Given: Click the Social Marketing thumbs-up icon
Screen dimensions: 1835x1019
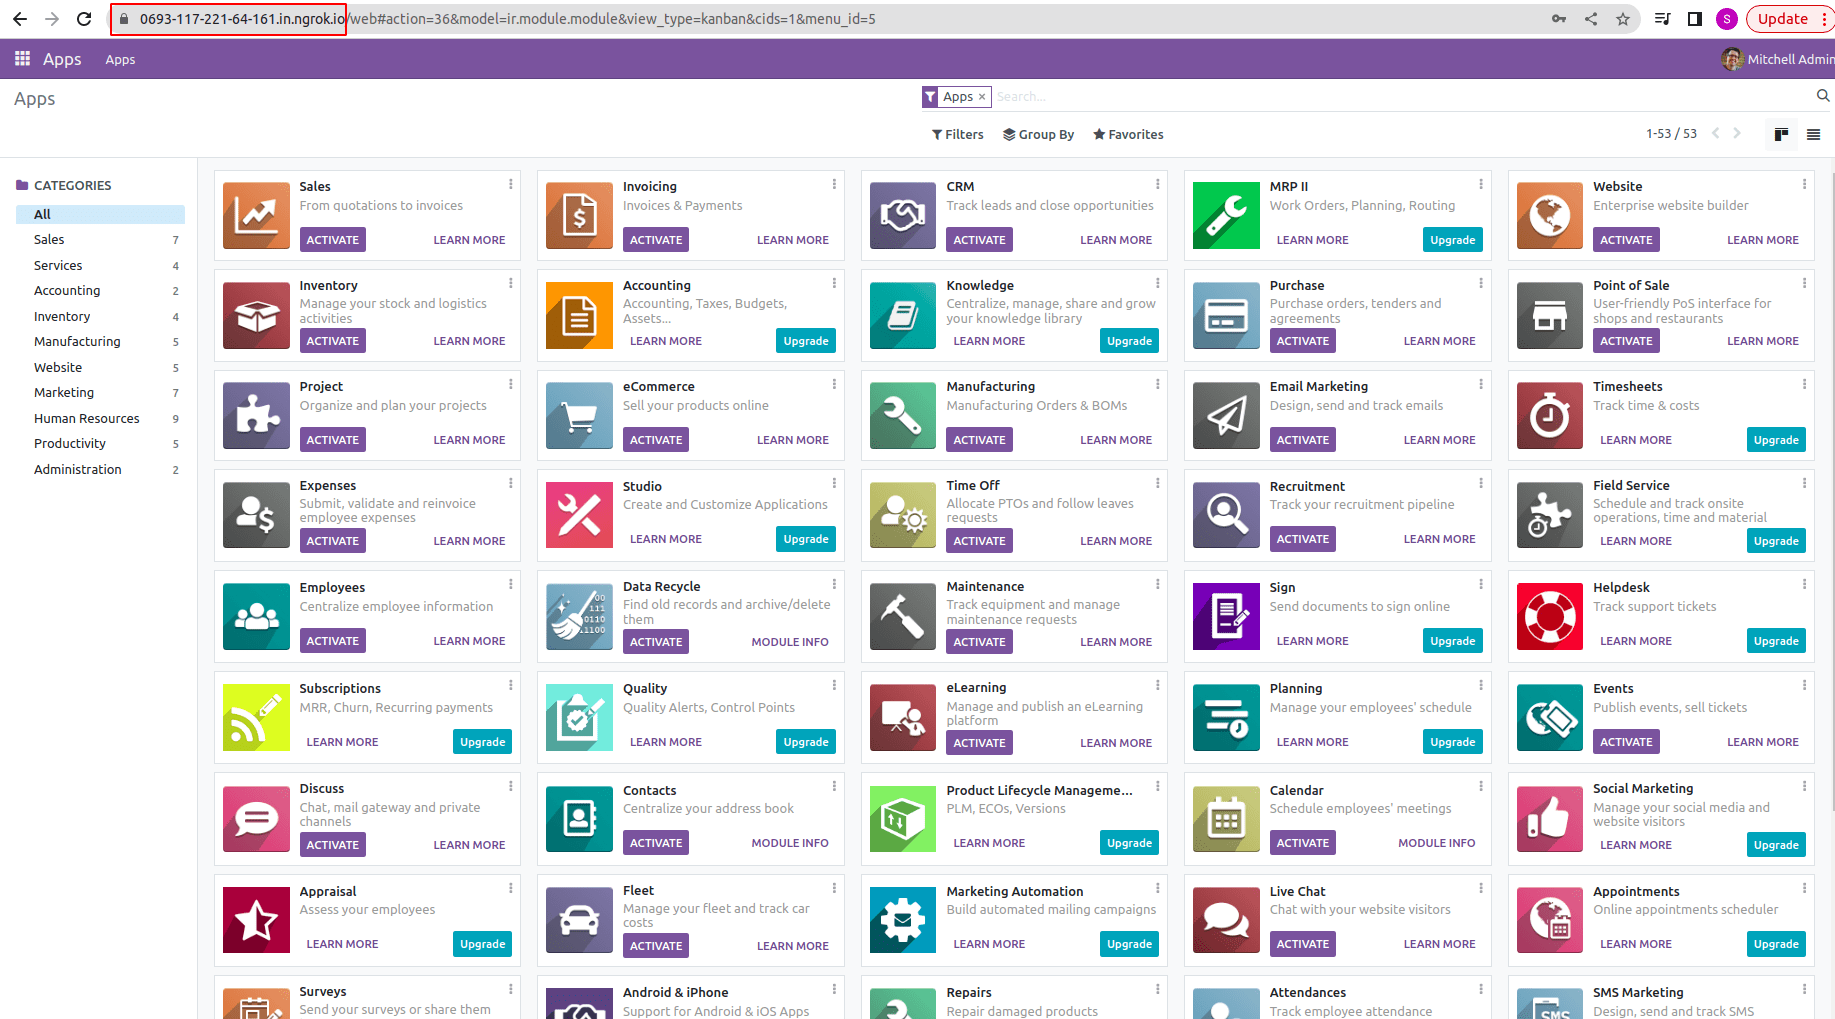Looking at the screenshot, I should [x=1550, y=818].
